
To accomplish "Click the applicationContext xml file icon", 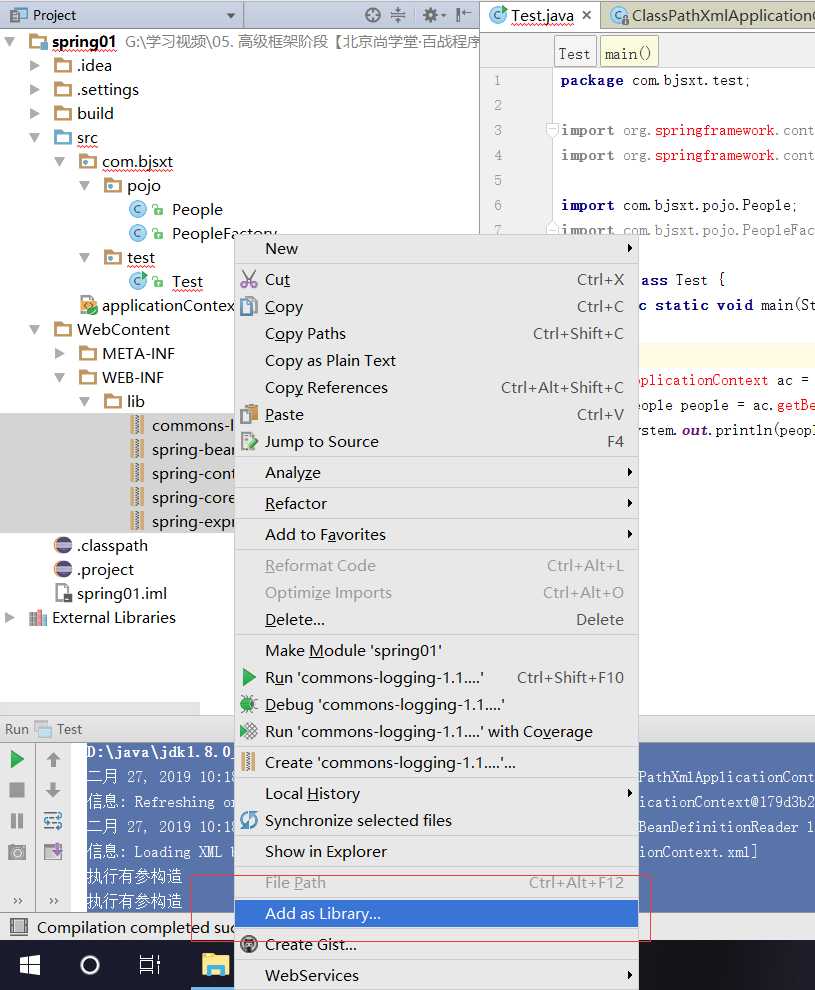I will click(x=88, y=305).
